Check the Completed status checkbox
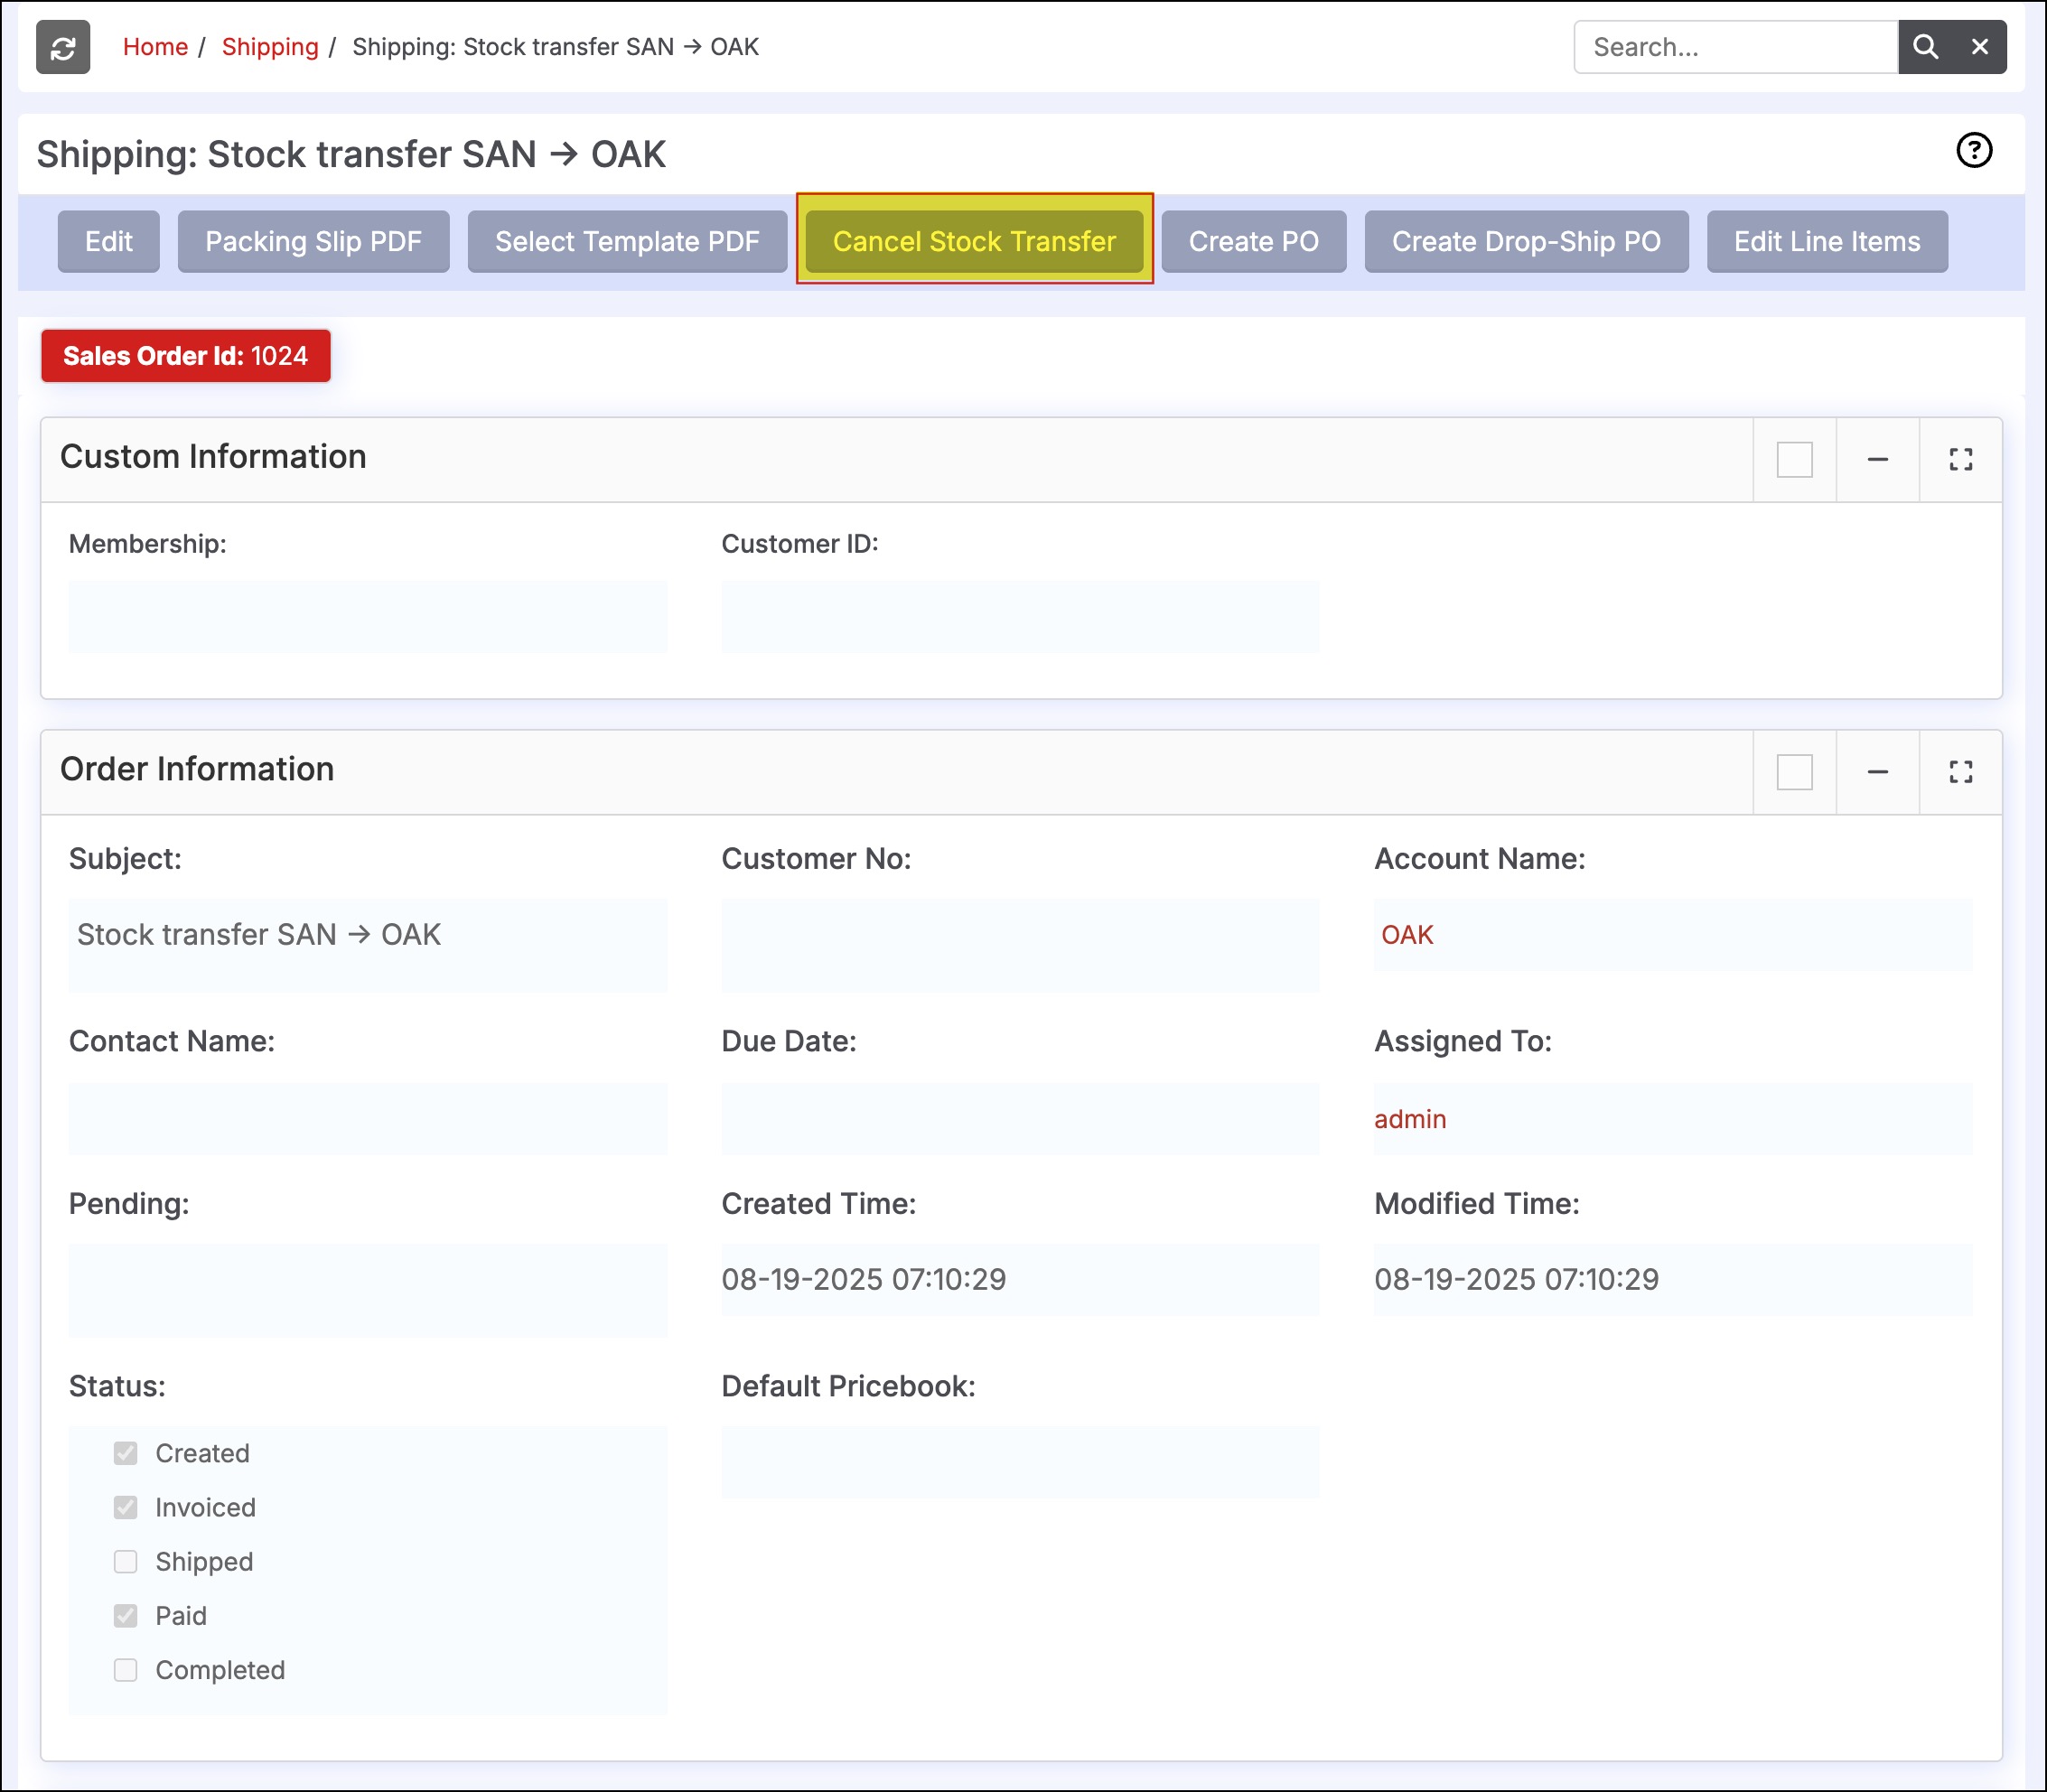 tap(125, 1669)
